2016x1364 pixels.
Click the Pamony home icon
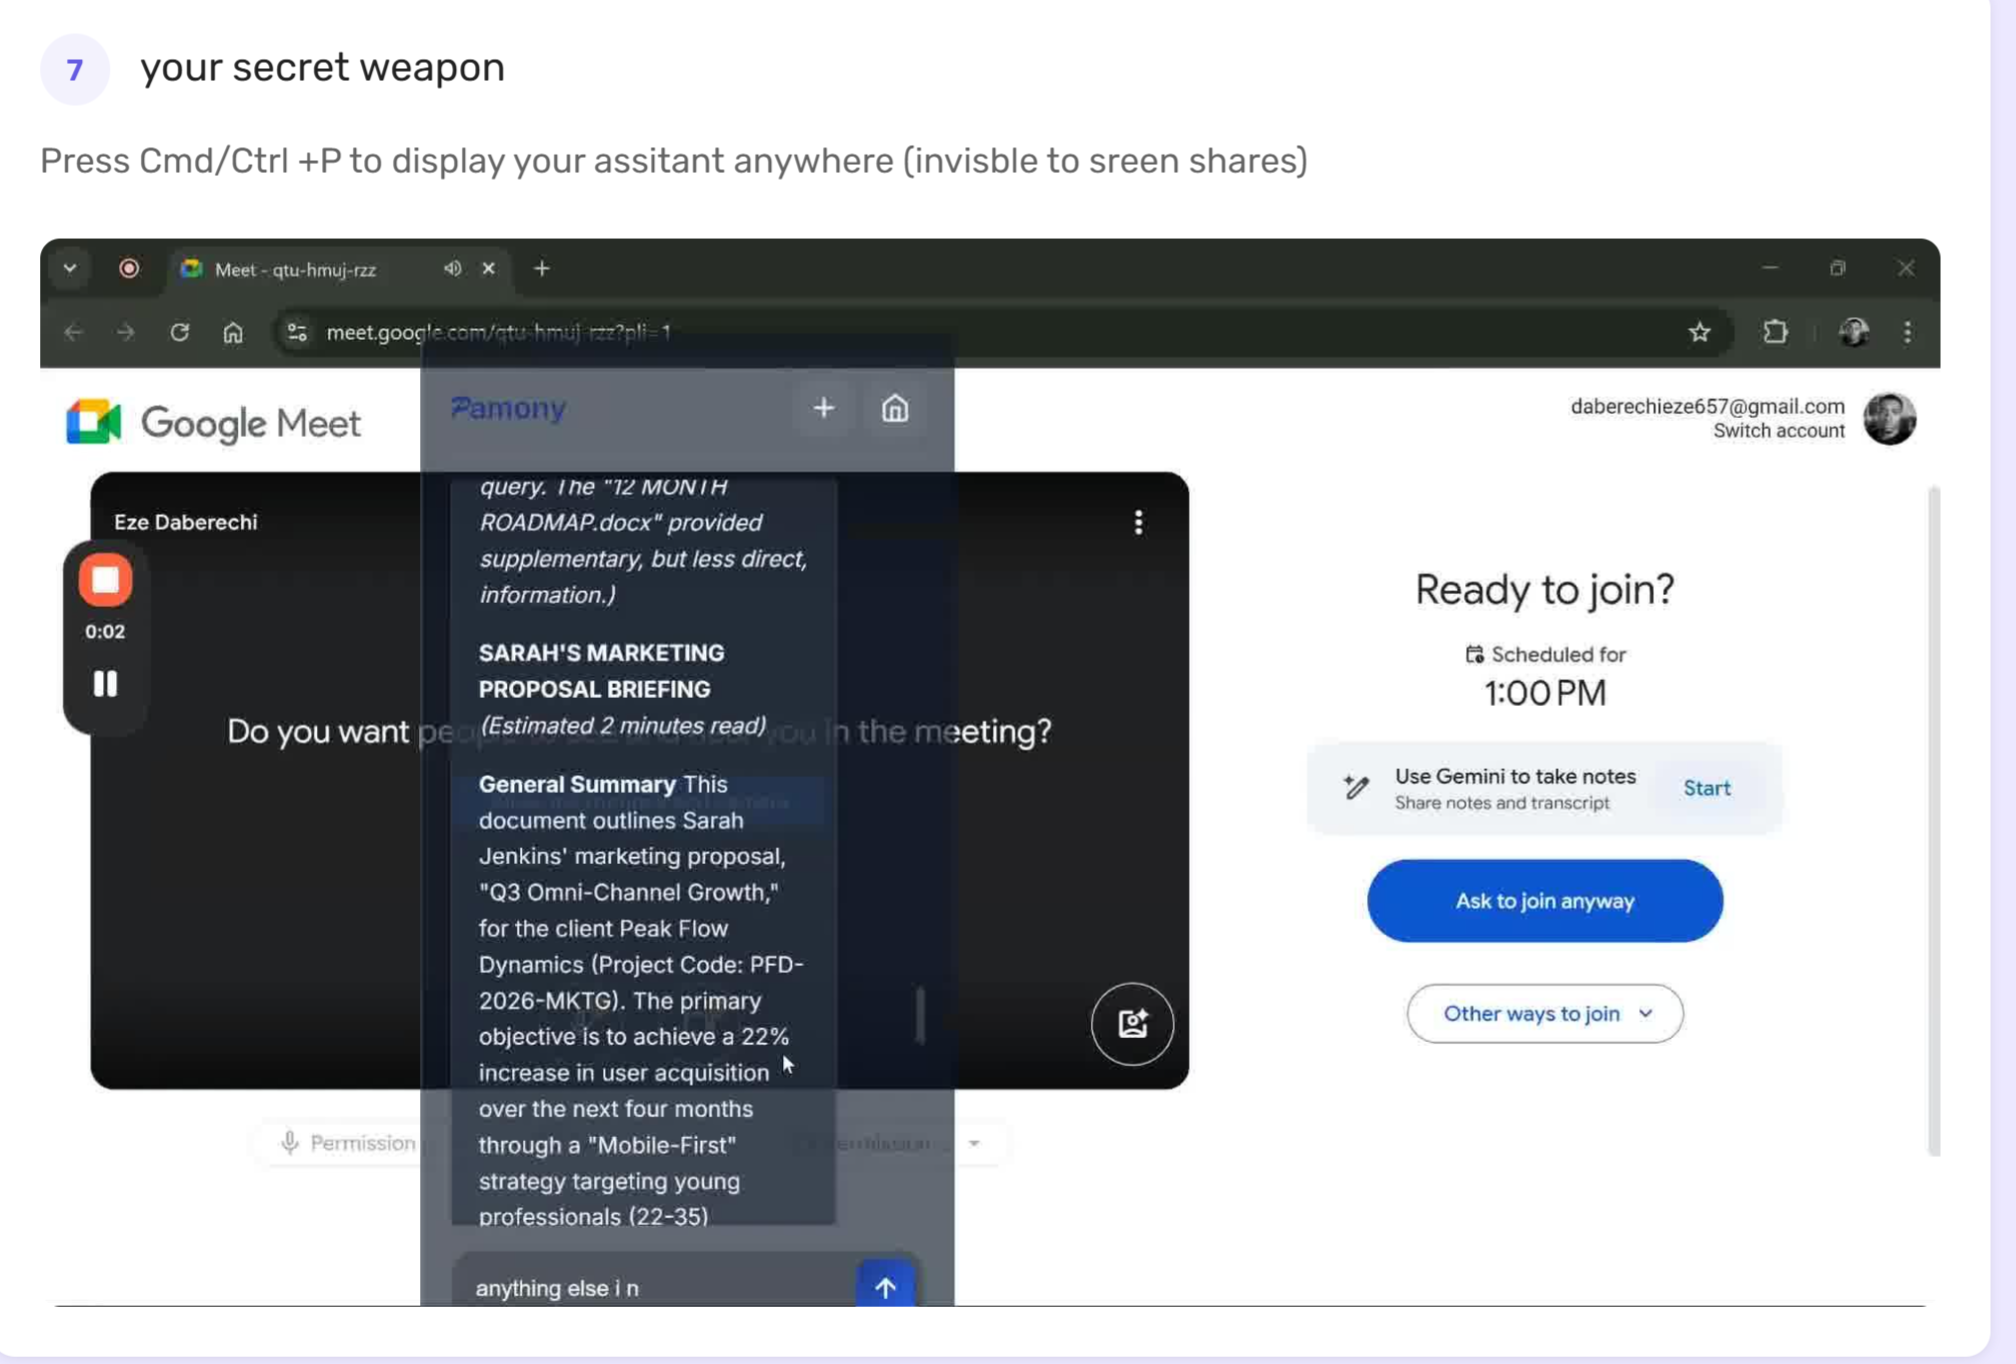(x=894, y=408)
